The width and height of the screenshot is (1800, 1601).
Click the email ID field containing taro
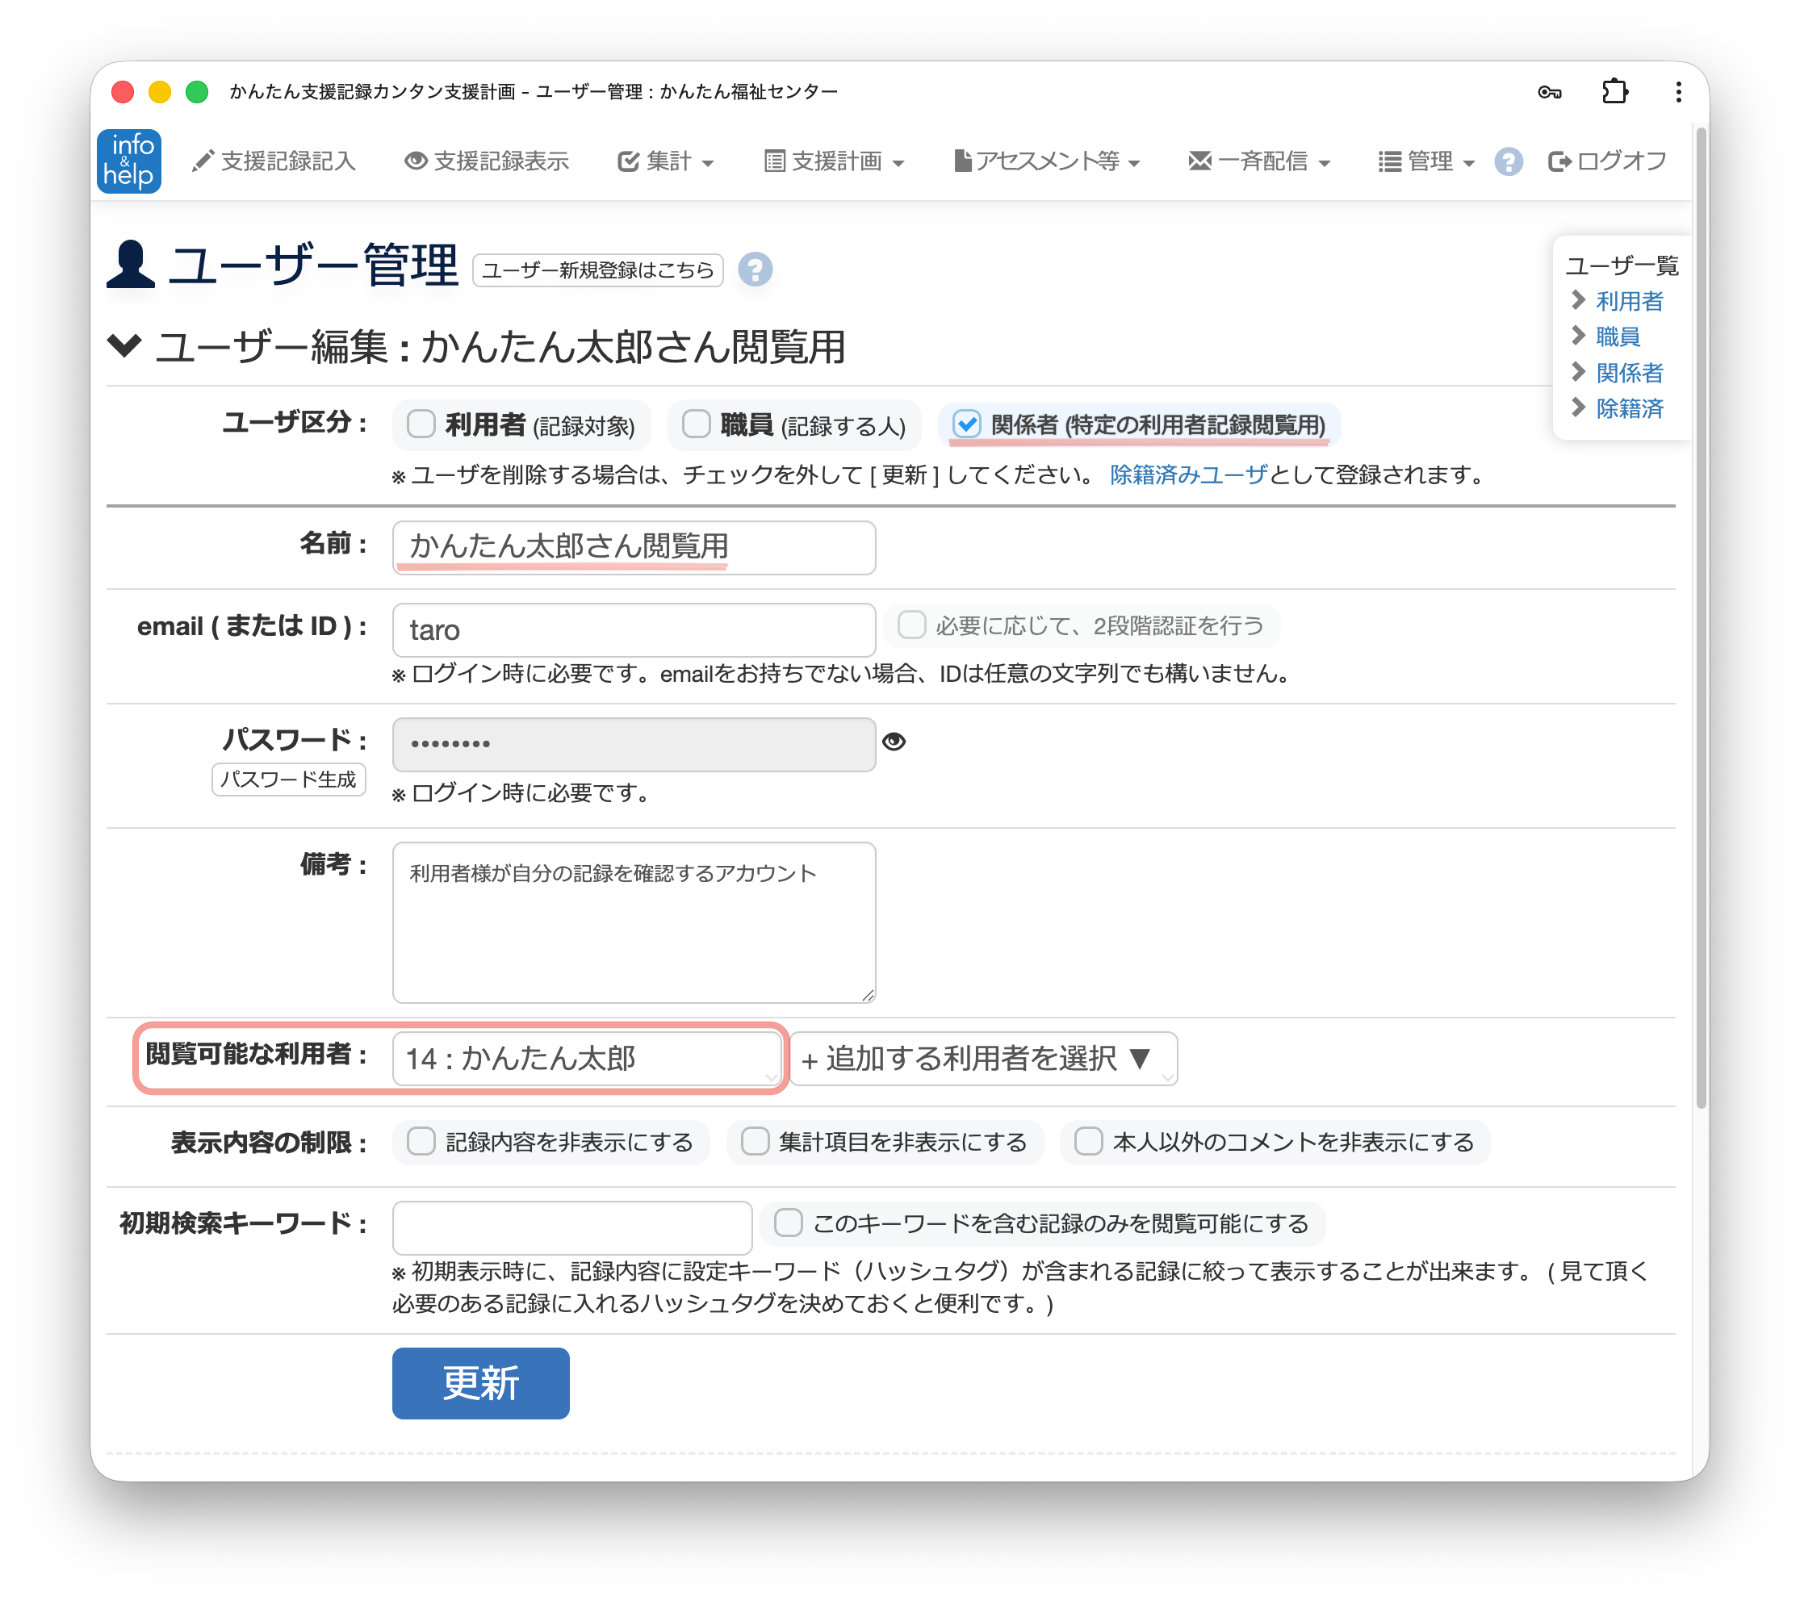tap(634, 630)
